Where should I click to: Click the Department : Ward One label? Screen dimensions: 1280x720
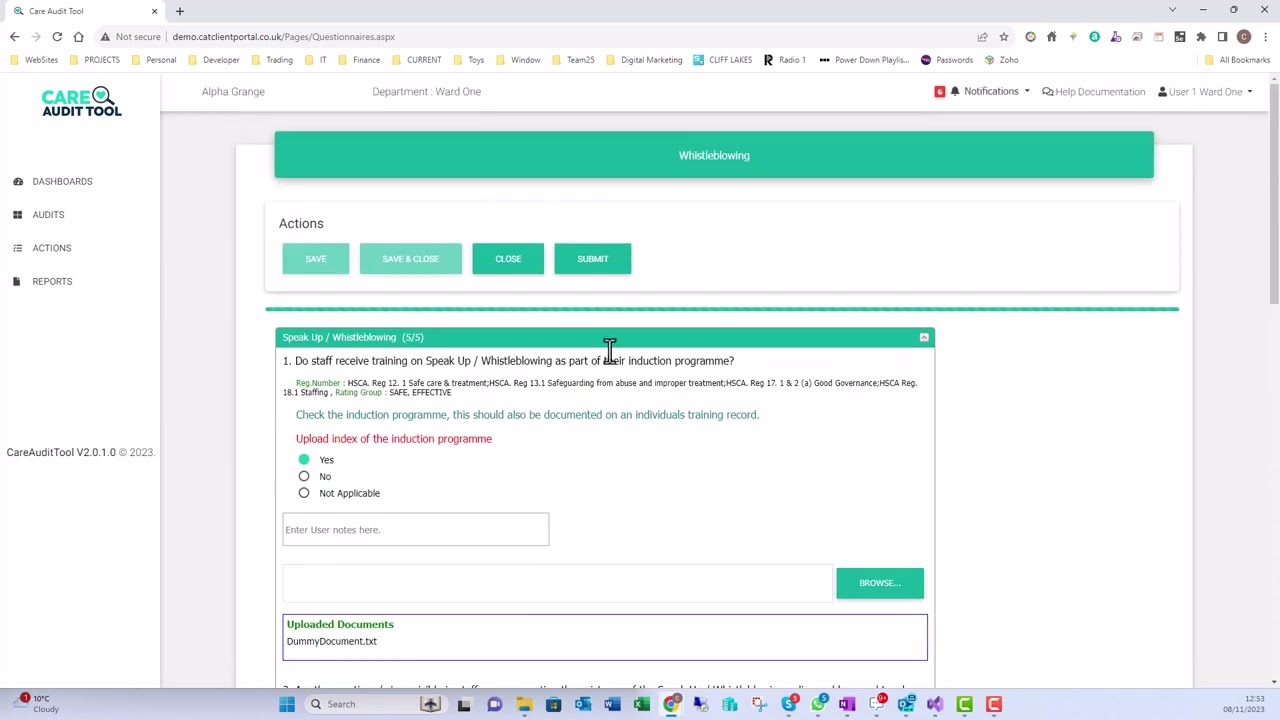pyautogui.click(x=426, y=91)
